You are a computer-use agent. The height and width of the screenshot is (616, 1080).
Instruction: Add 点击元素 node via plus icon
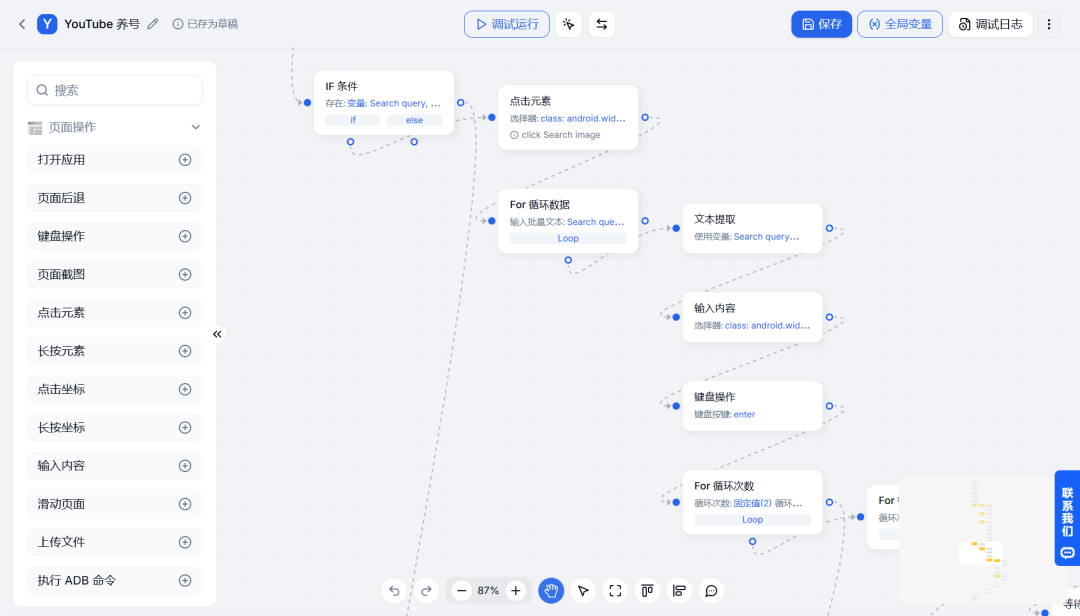coord(185,313)
